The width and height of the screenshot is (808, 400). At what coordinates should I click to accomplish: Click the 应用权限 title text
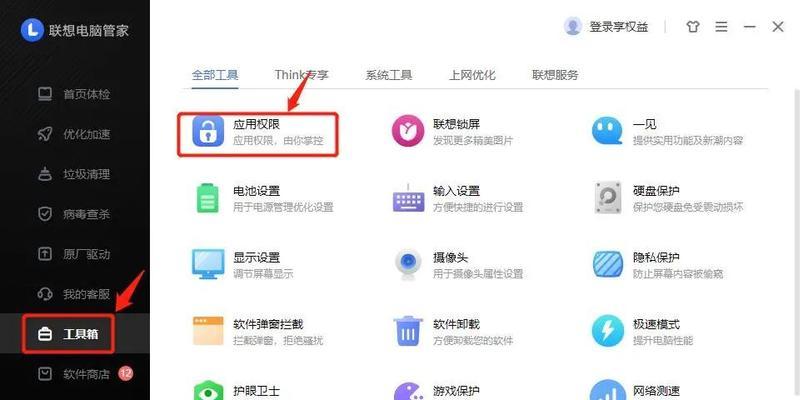tap(256, 124)
